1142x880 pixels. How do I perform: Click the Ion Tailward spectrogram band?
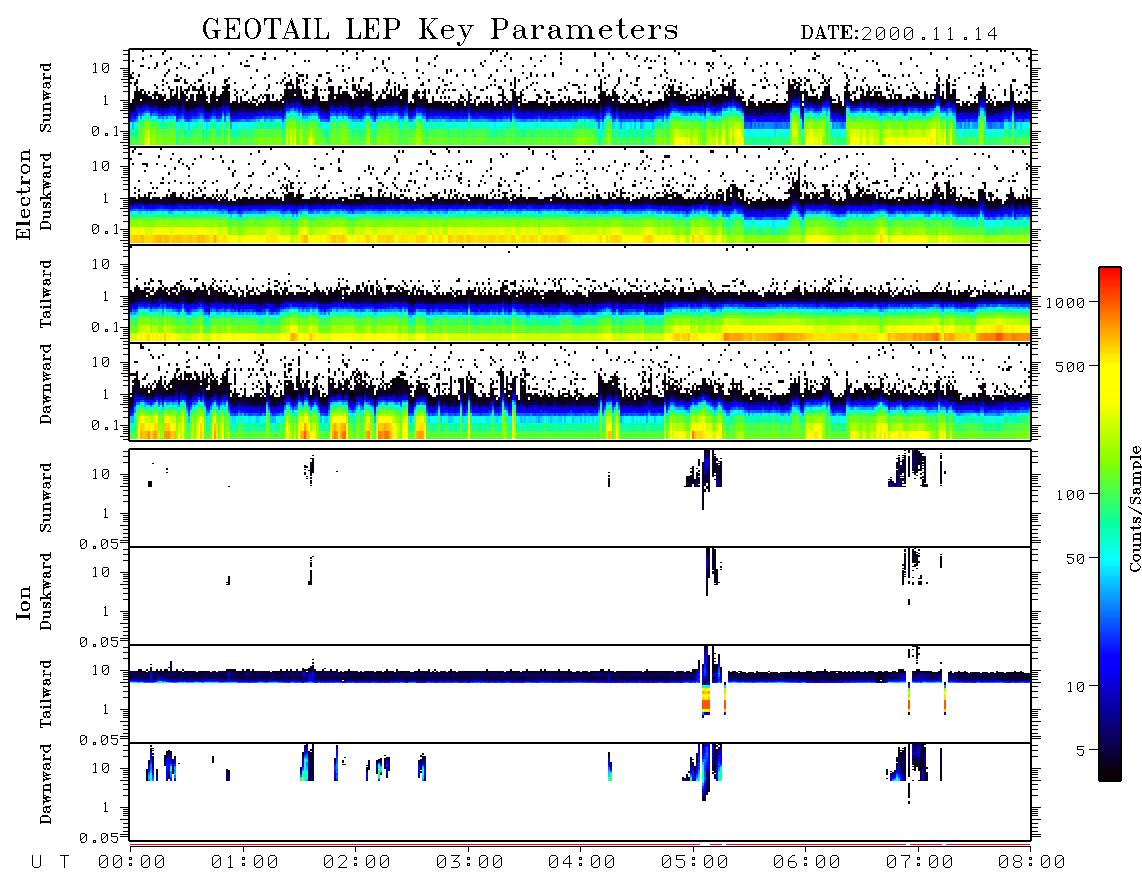tap(580, 677)
